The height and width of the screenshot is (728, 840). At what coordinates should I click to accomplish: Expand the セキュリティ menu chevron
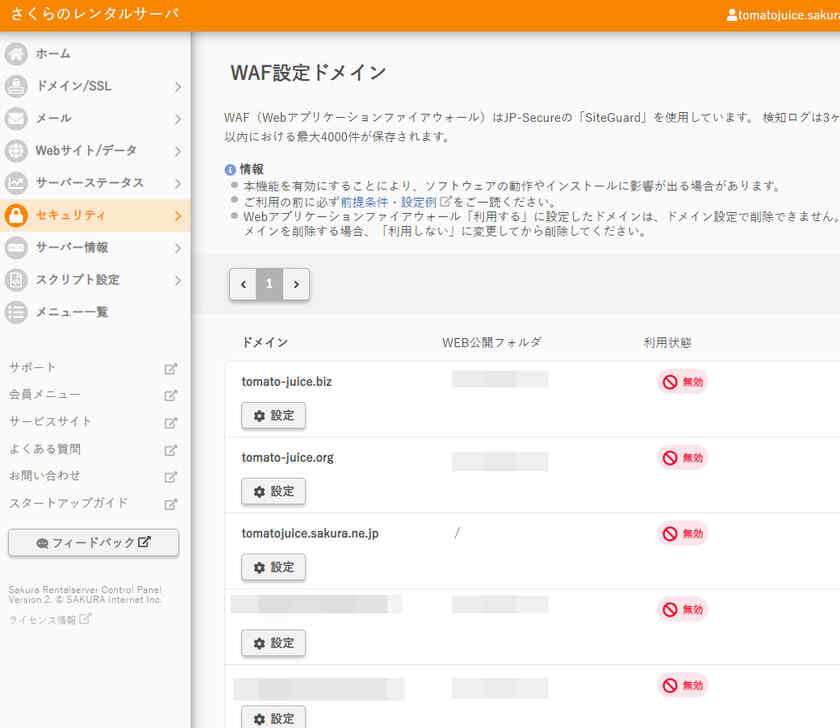pyautogui.click(x=178, y=216)
